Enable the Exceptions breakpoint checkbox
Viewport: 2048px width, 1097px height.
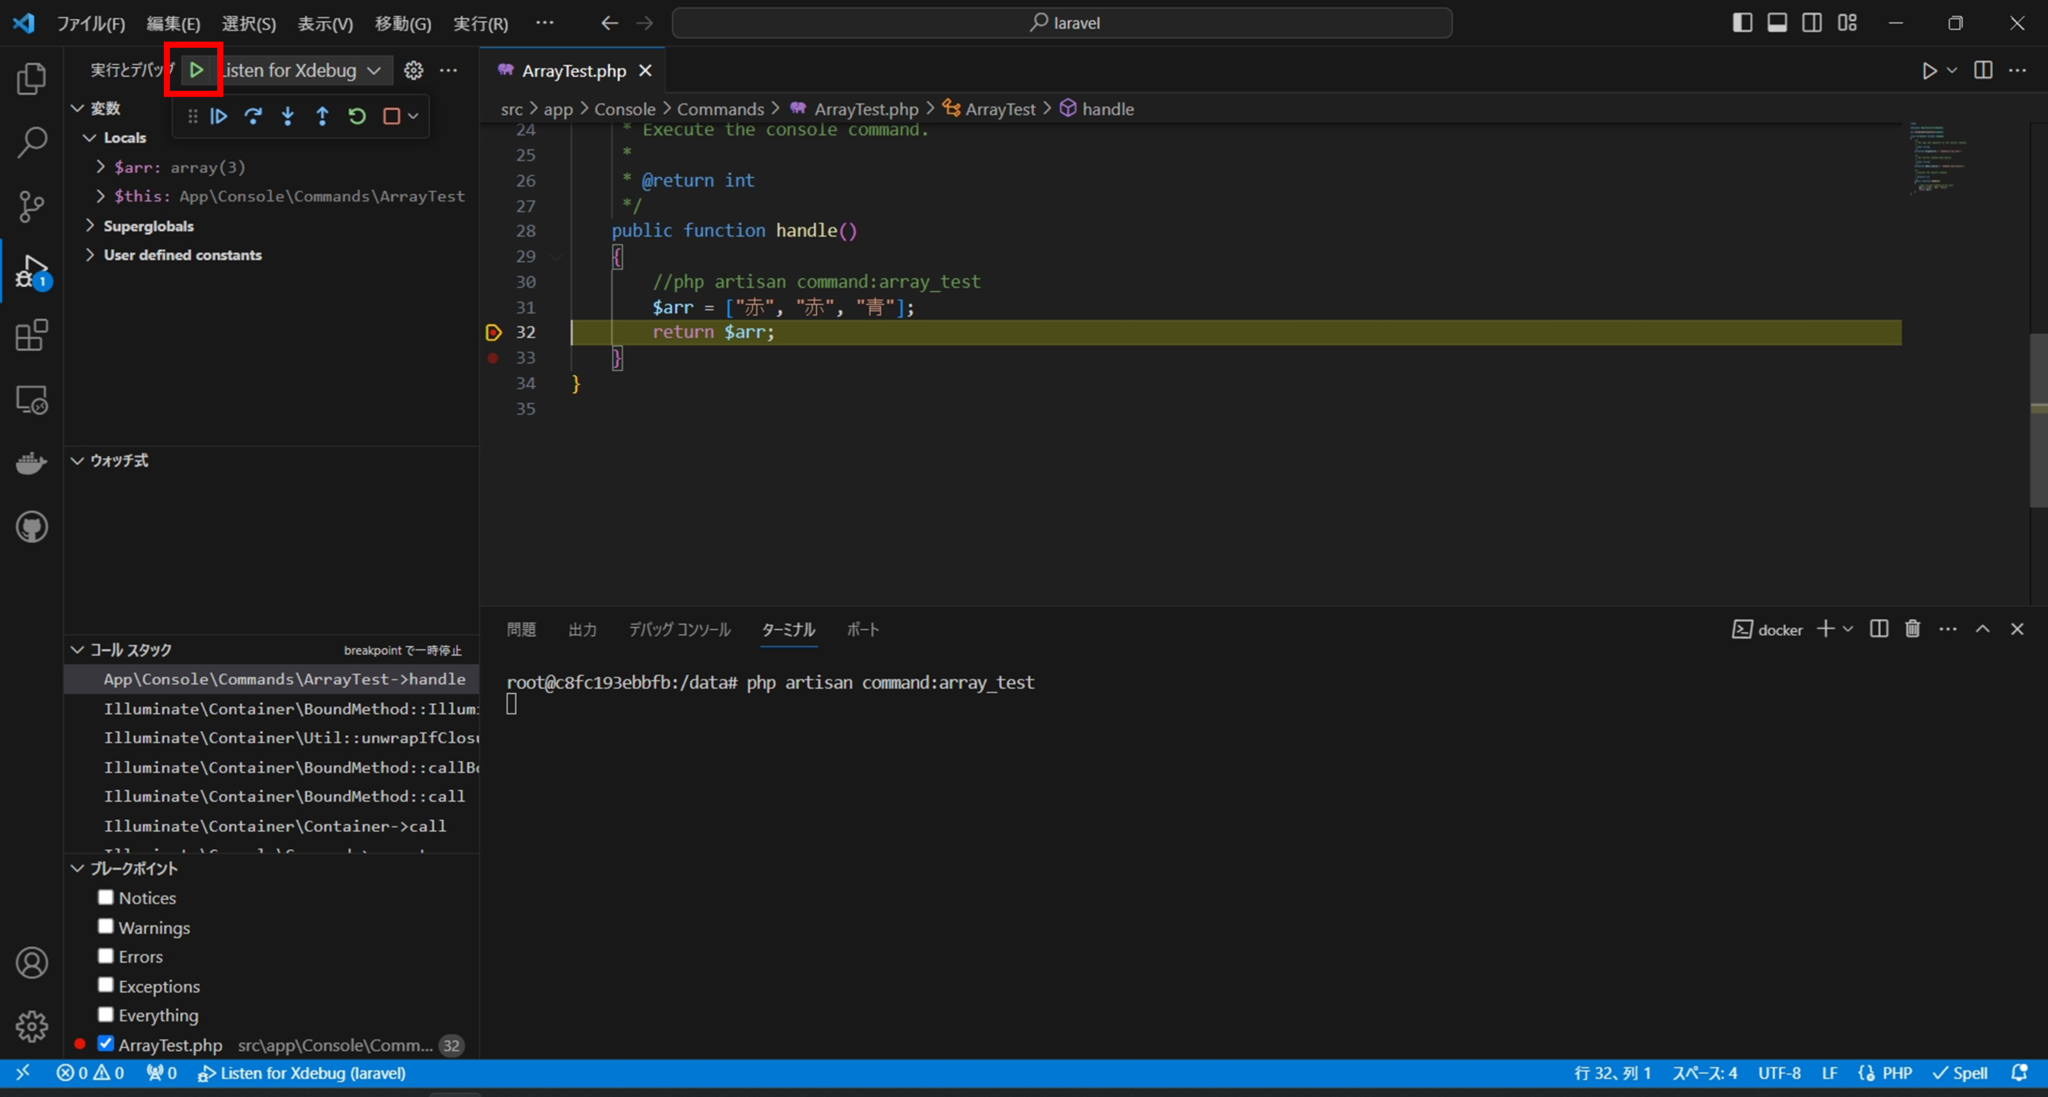pos(105,984)
